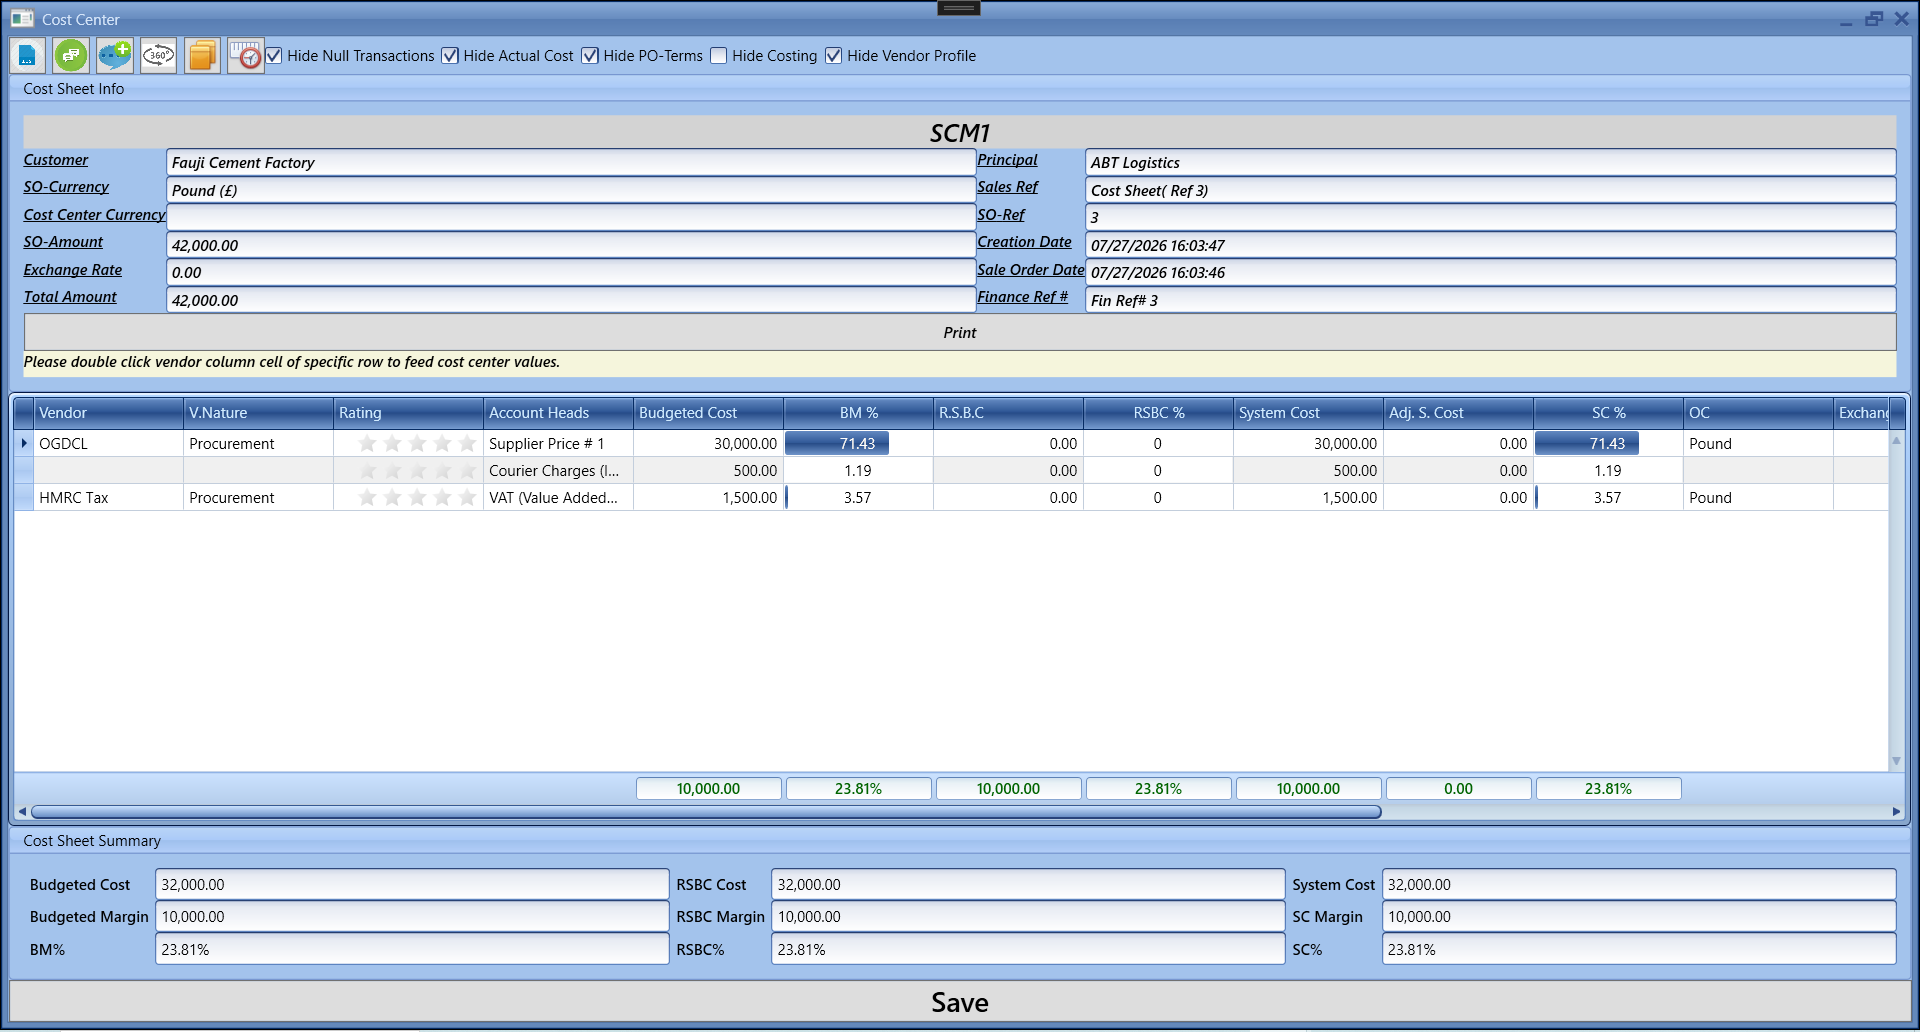
Task: Click the Budgeted Cost column header
Action: click(x=708, y=412)
